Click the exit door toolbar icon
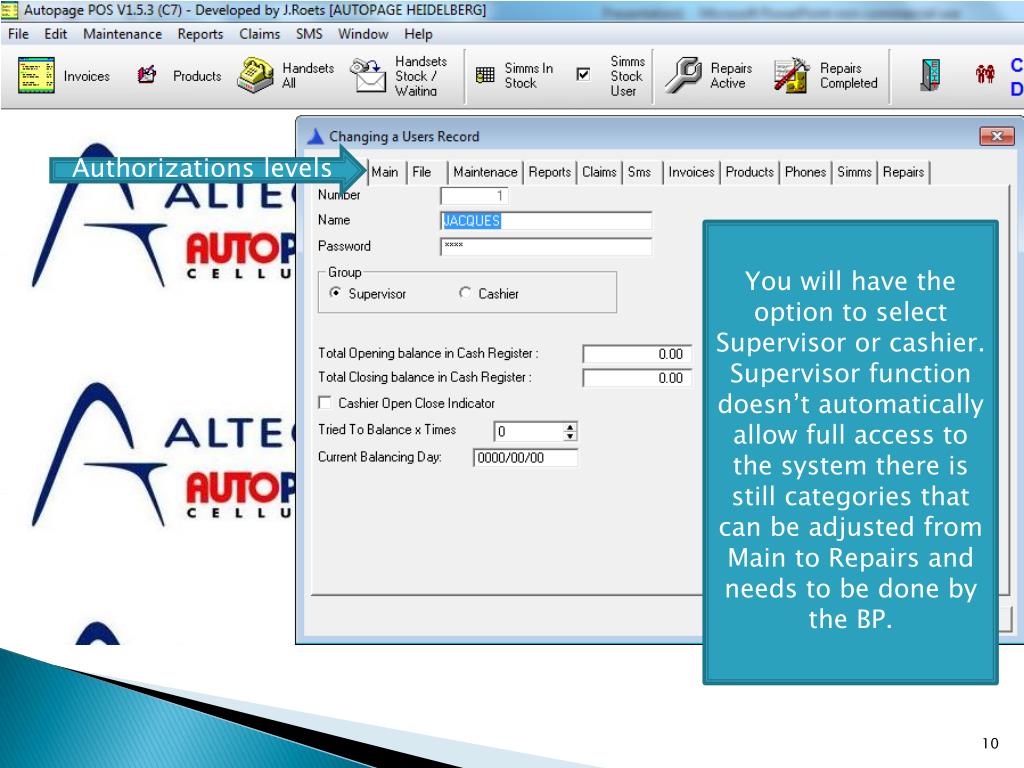The height and width of the screenshot is (768, 1024). point(930,75)
